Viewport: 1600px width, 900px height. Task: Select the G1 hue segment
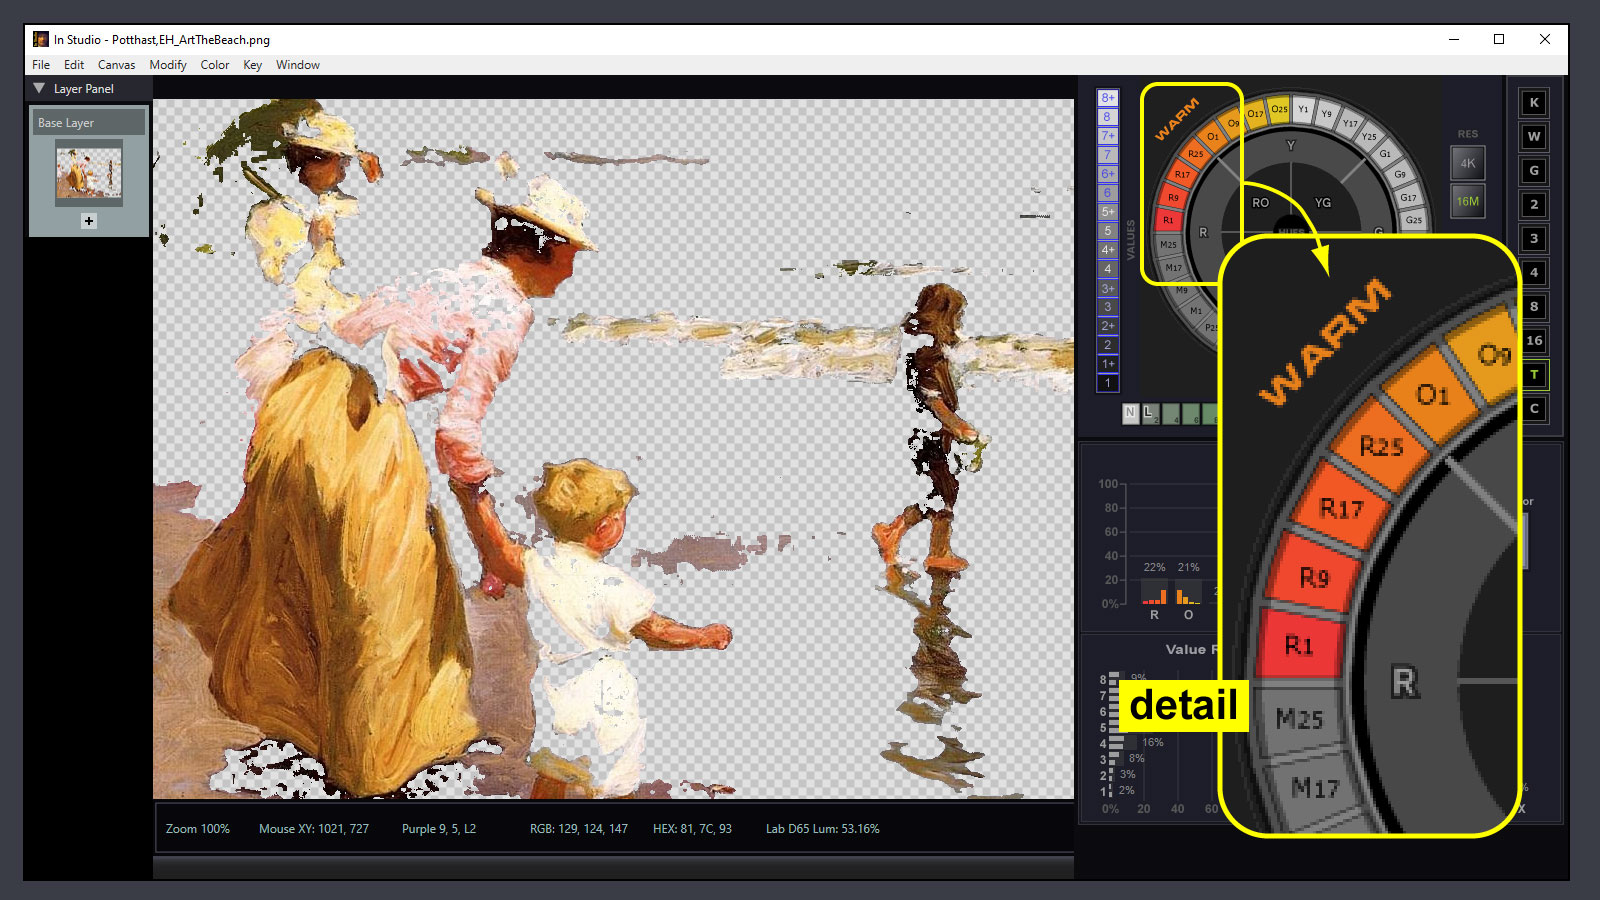(1385, 154)
